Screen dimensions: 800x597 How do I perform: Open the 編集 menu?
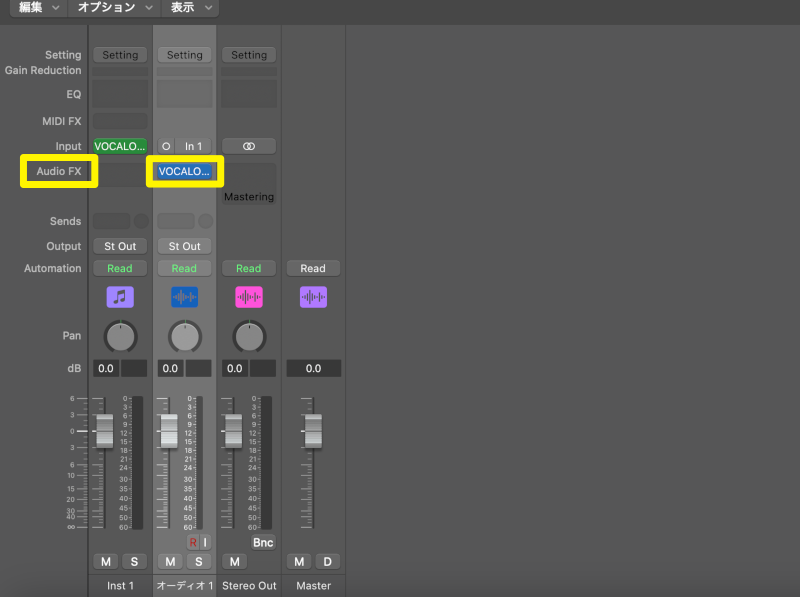pos(39,8)
